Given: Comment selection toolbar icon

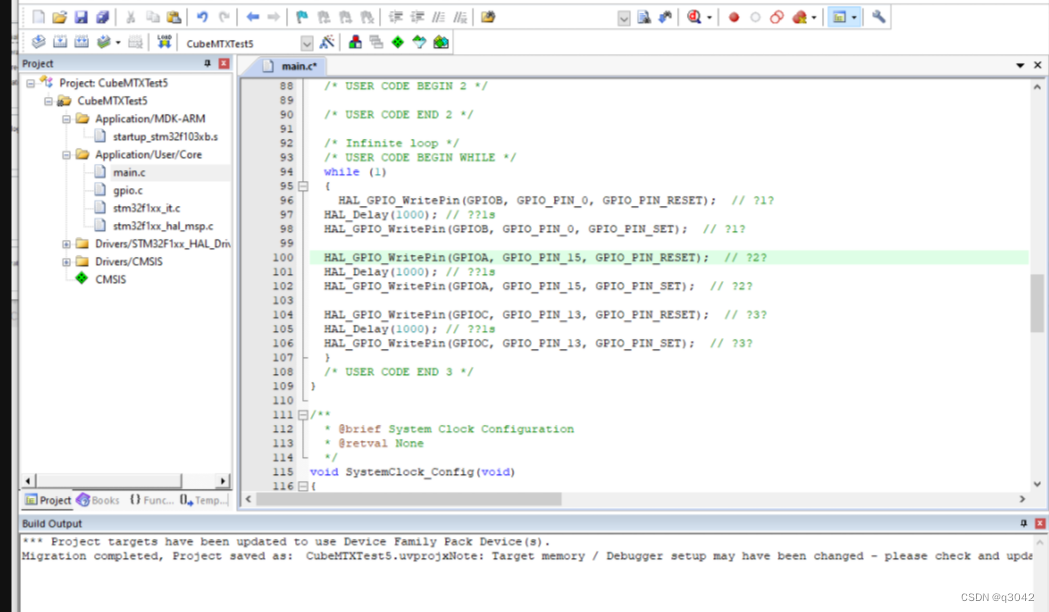Looking at the screenshot, I should (x=438, y=17).
